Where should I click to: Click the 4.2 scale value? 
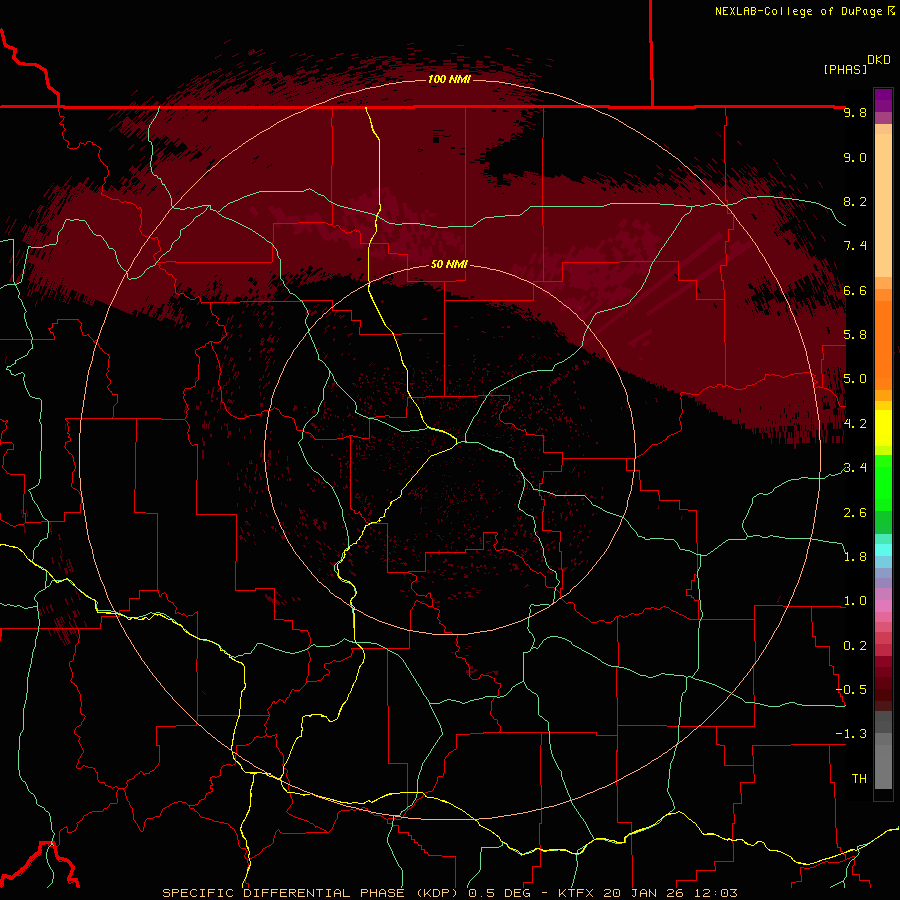855,424
